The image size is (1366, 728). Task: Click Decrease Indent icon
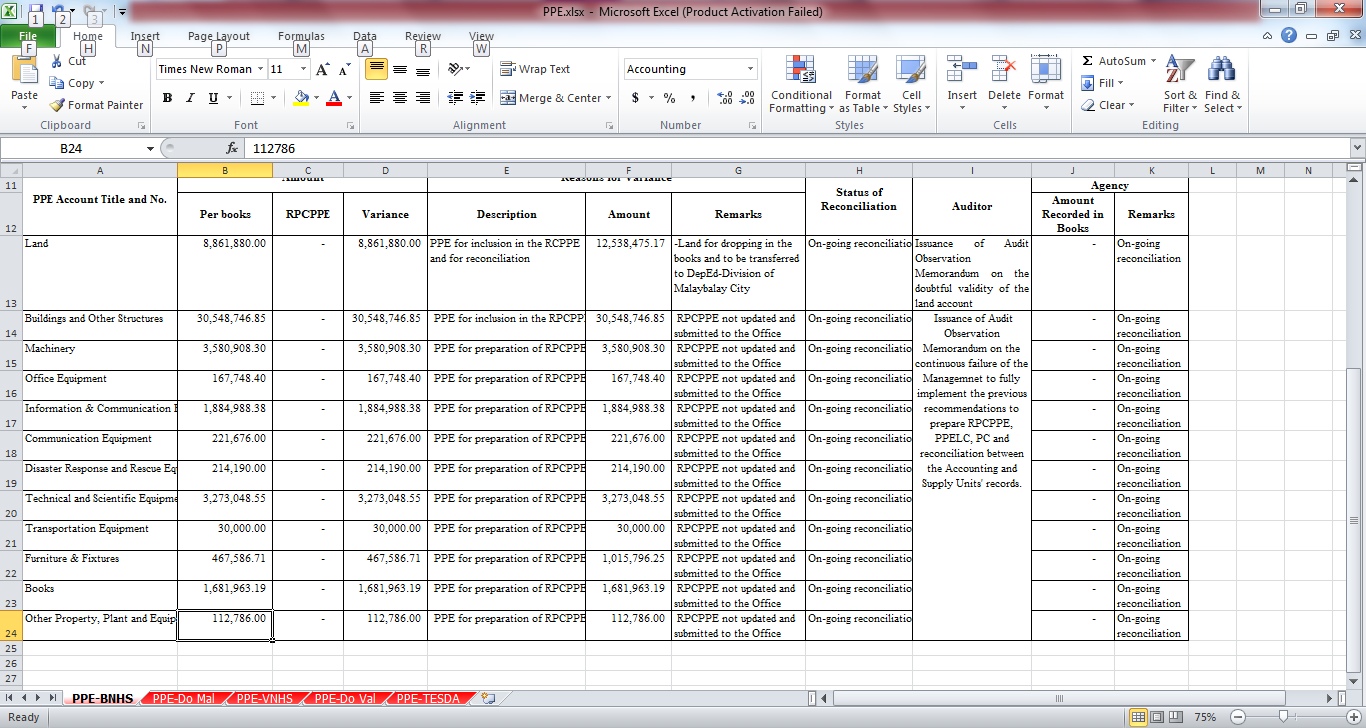click(455, 98)
